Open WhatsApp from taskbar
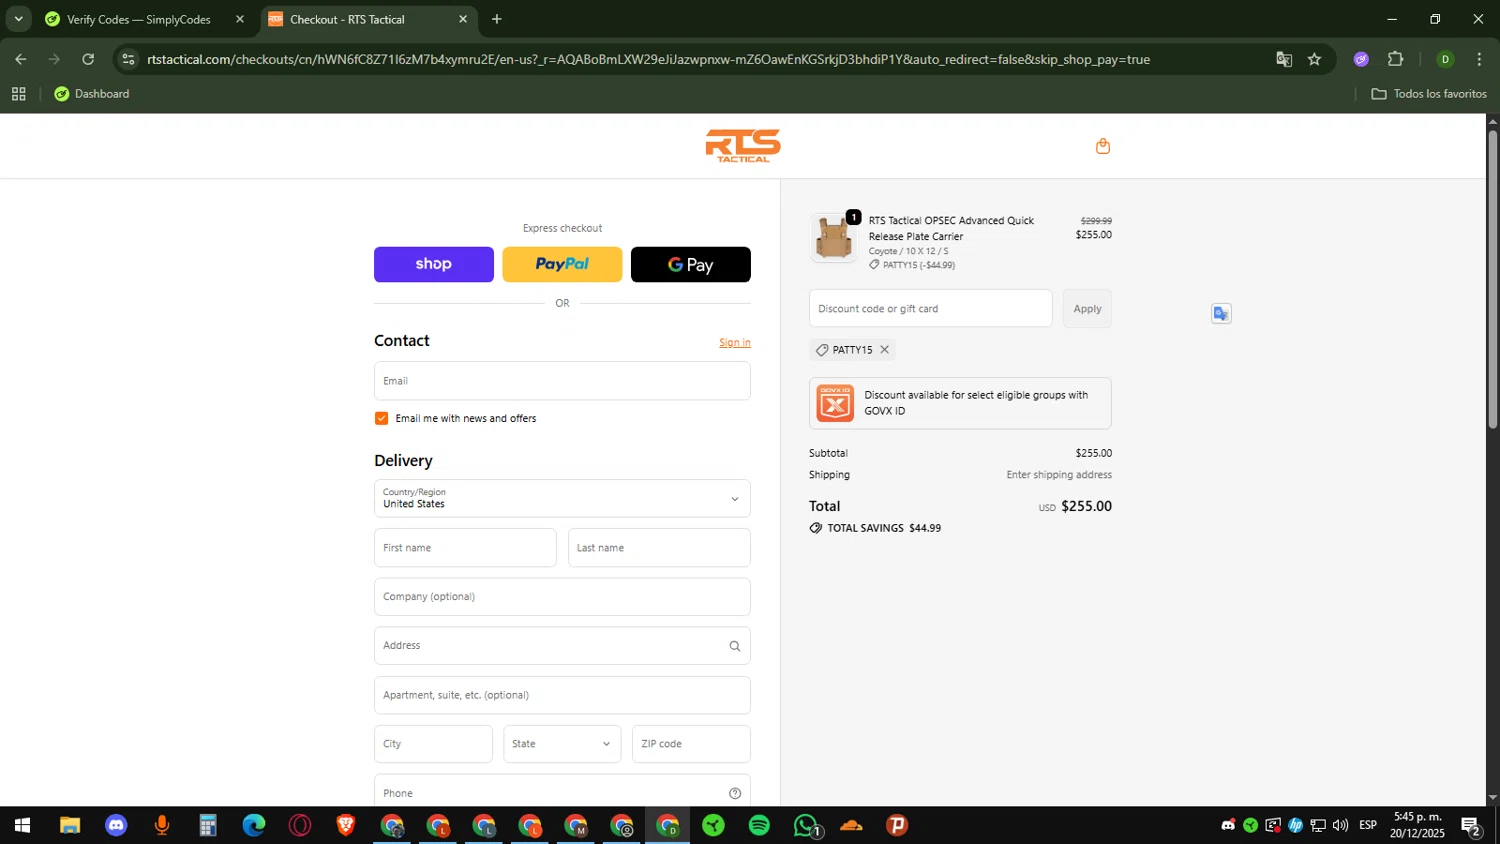The height and width of the screenshot is (844, 1500). coord(806,826)
